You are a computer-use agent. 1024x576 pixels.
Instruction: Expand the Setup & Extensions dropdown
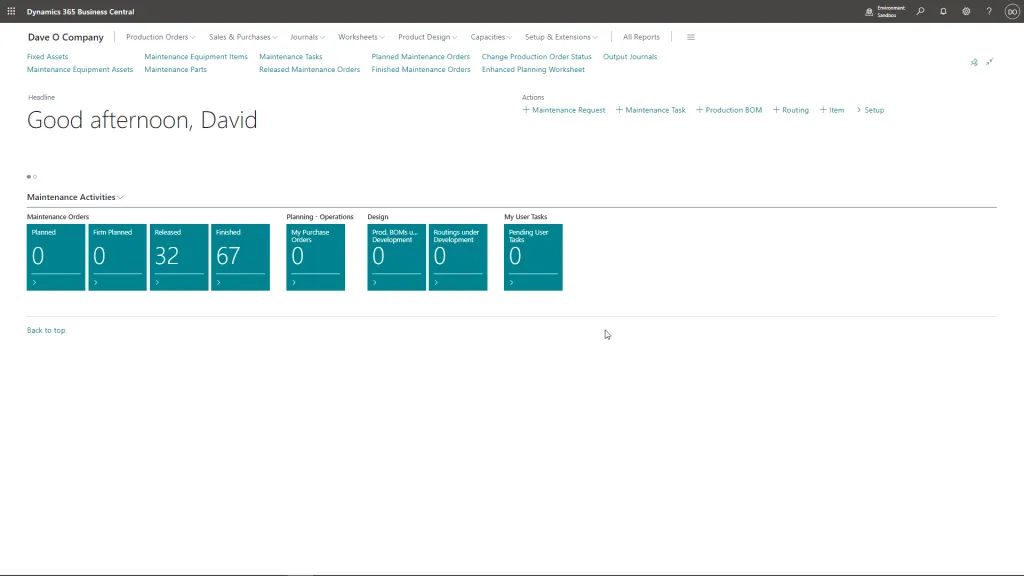coord(561,36)
